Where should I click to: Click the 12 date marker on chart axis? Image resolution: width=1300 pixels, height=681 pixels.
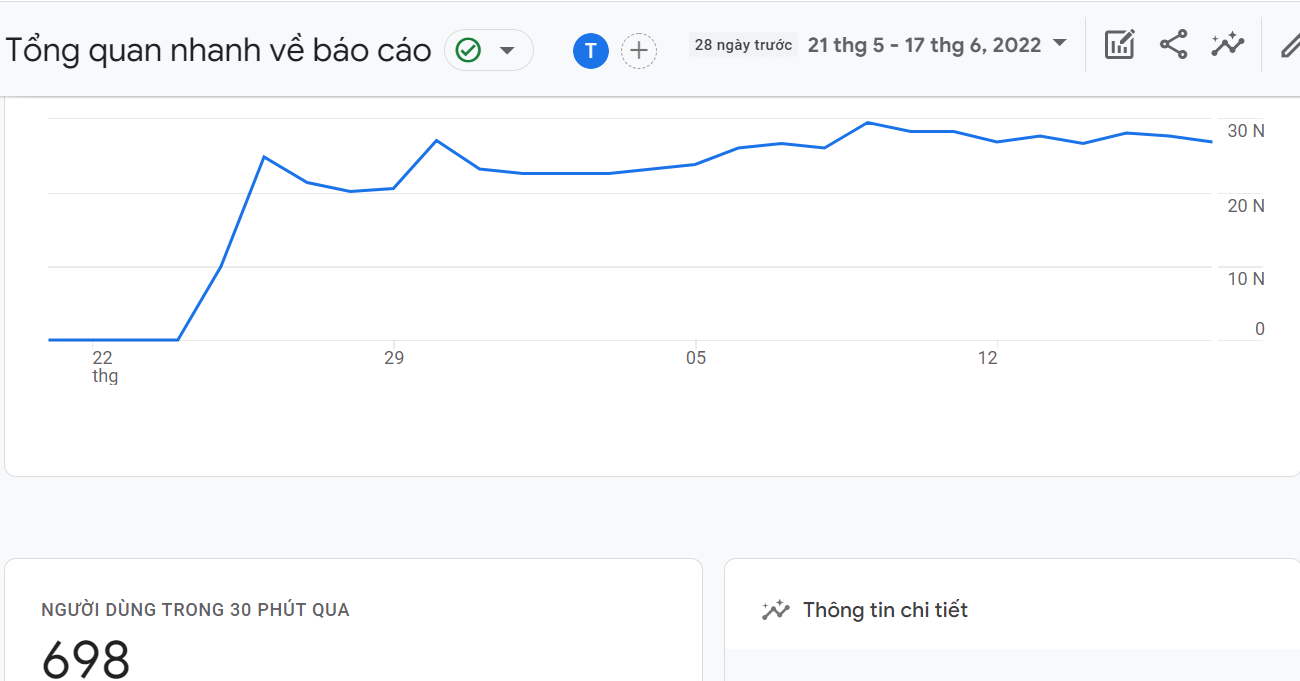coord(987,358)
